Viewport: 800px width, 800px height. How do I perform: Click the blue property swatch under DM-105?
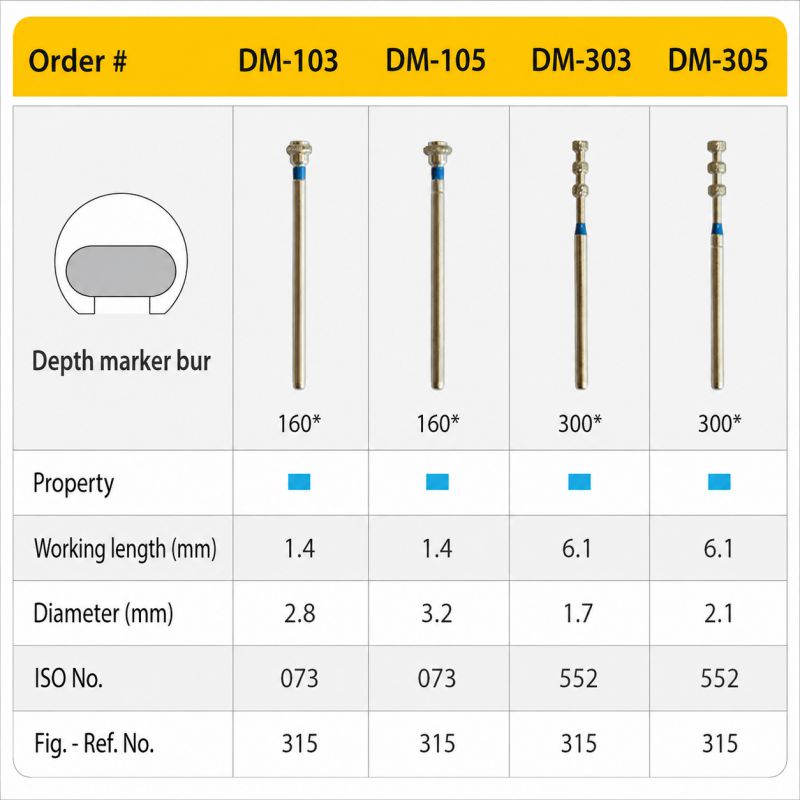[x=437, y=482]
